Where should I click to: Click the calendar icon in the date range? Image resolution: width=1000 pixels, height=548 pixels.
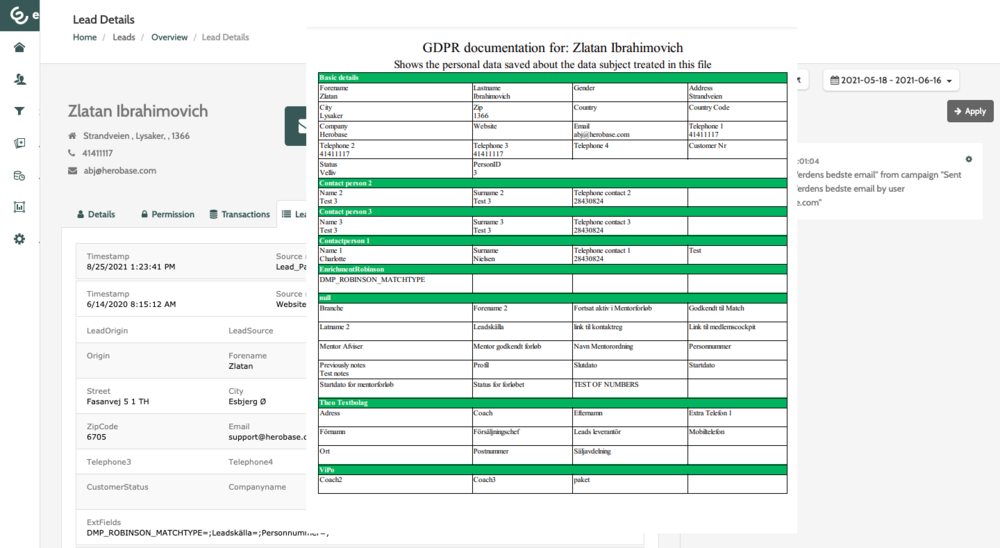pos(834,80)
